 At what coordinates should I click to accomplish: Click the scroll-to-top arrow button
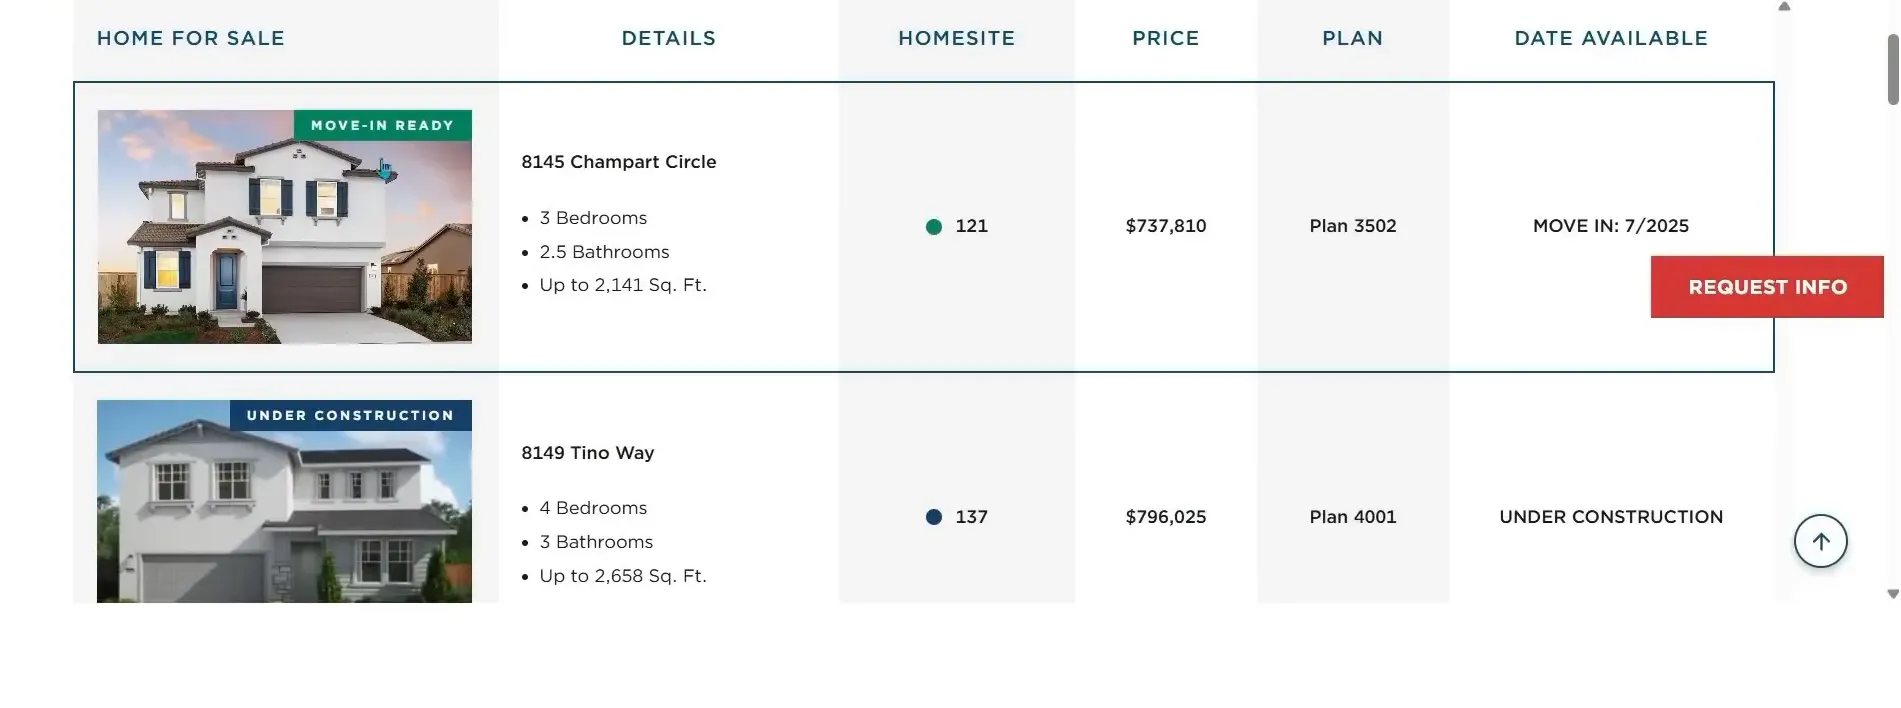[1820, 541]
